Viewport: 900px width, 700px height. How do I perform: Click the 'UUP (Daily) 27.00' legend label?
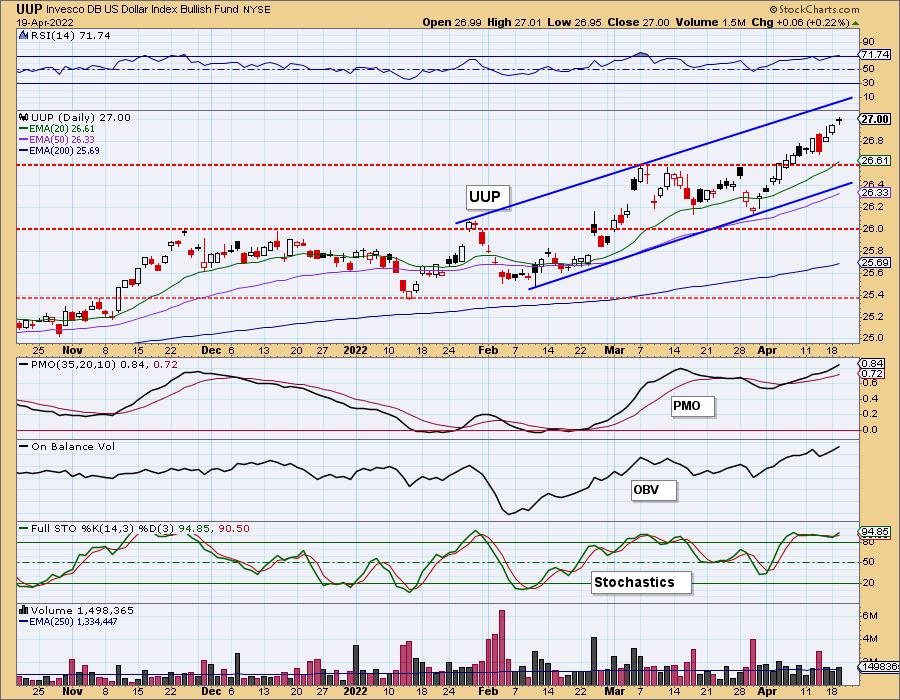pos(81,117)
